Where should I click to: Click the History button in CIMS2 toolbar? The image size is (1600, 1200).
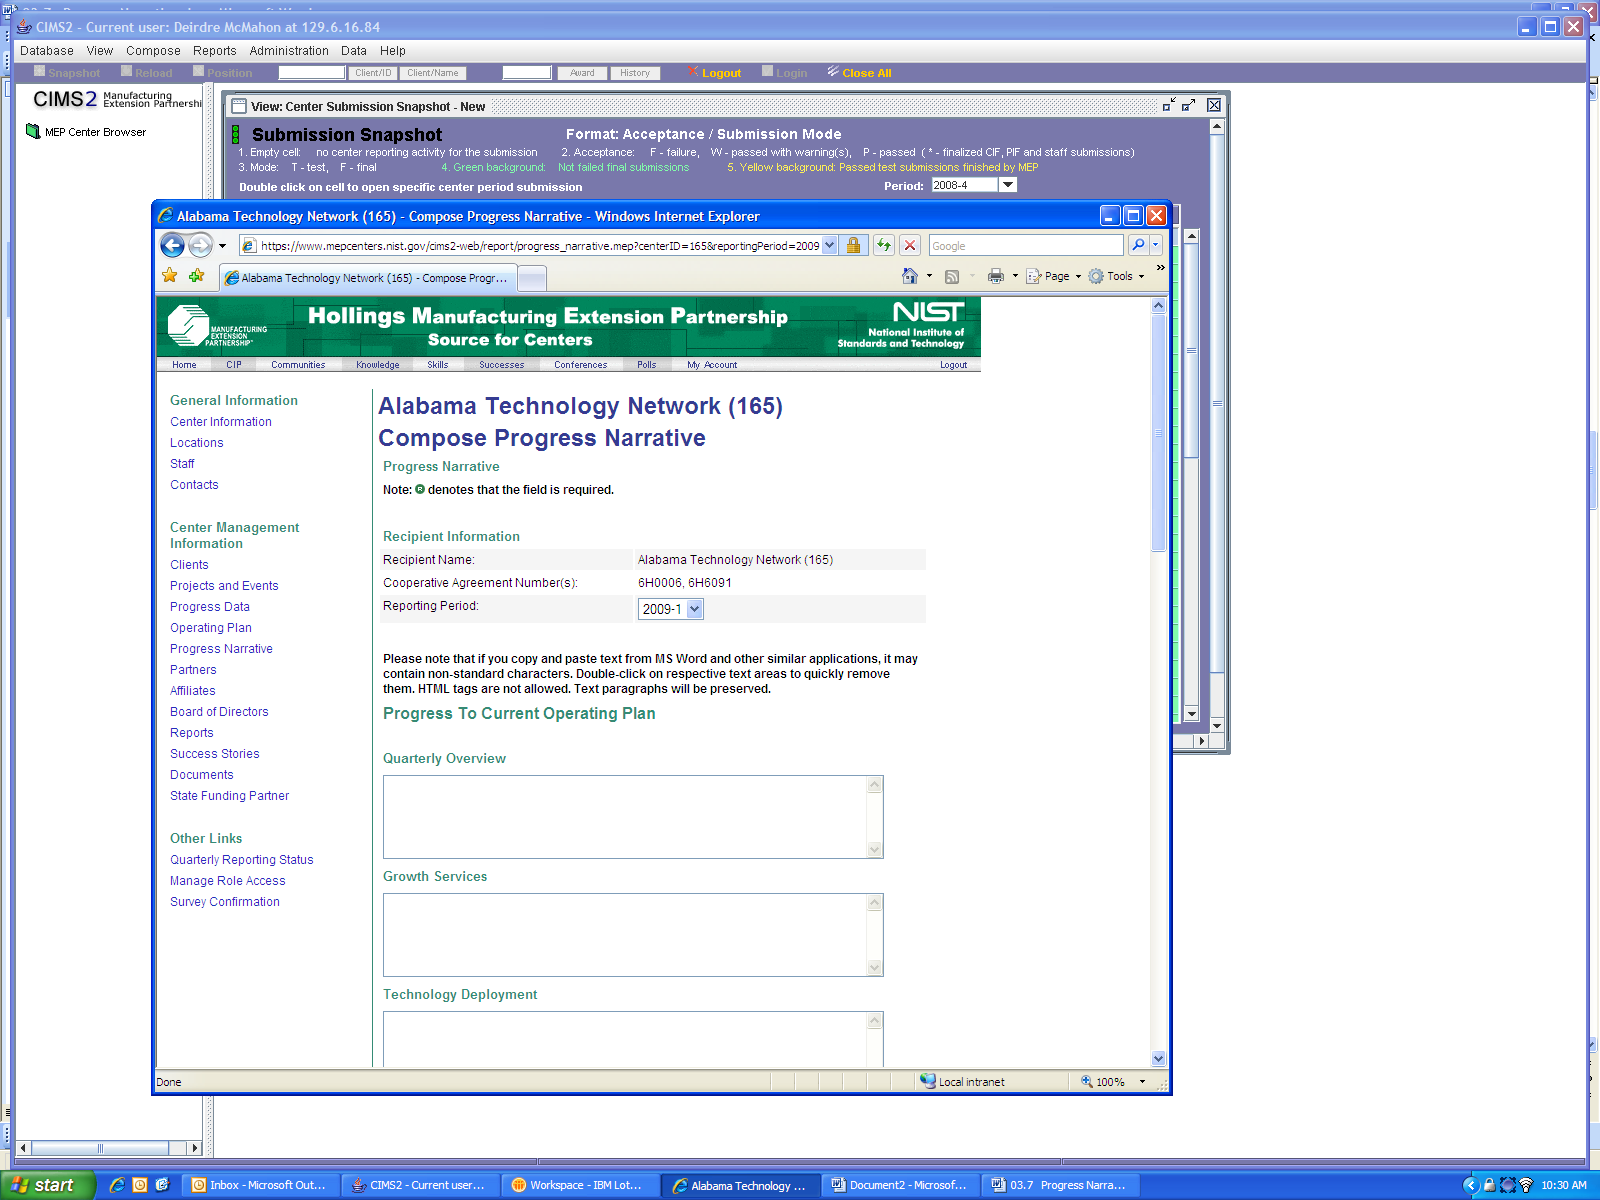click(x=635, y=73)
